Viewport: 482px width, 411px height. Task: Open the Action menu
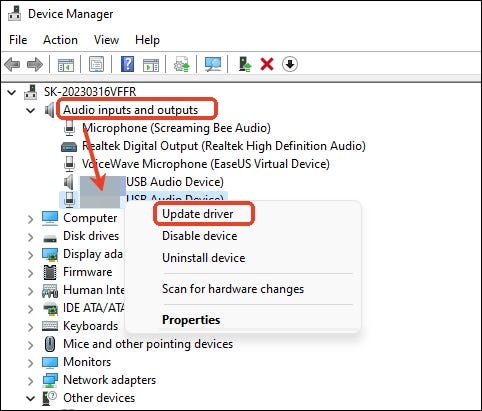(x=60, y=40)
